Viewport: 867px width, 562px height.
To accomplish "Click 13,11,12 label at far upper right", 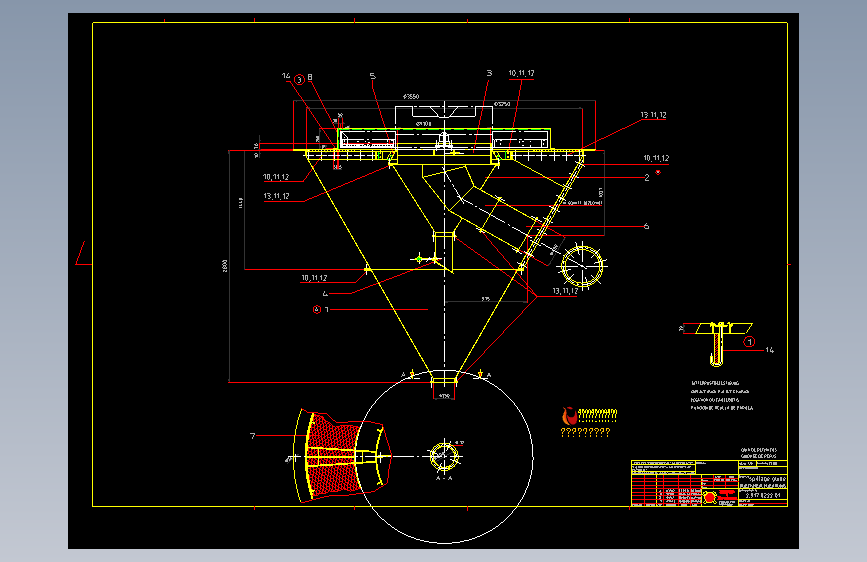I will tap(654, 115).
